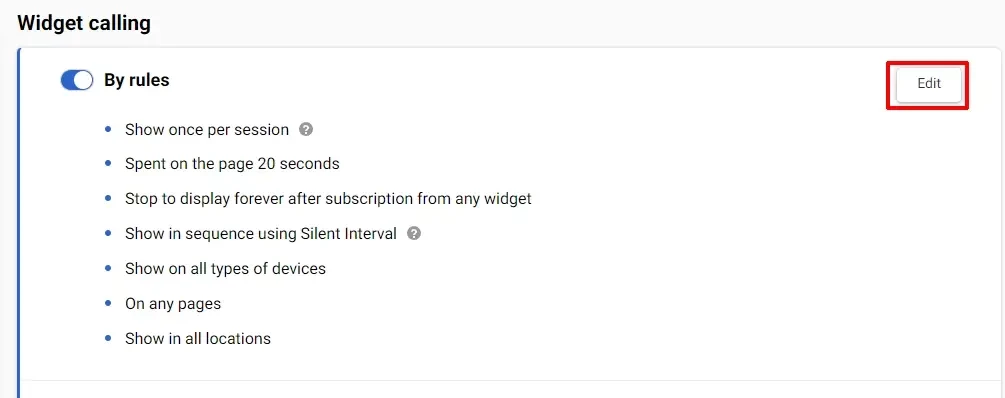
Task: Click bullet point before On any pages
Action: click(x=108, y=303)
